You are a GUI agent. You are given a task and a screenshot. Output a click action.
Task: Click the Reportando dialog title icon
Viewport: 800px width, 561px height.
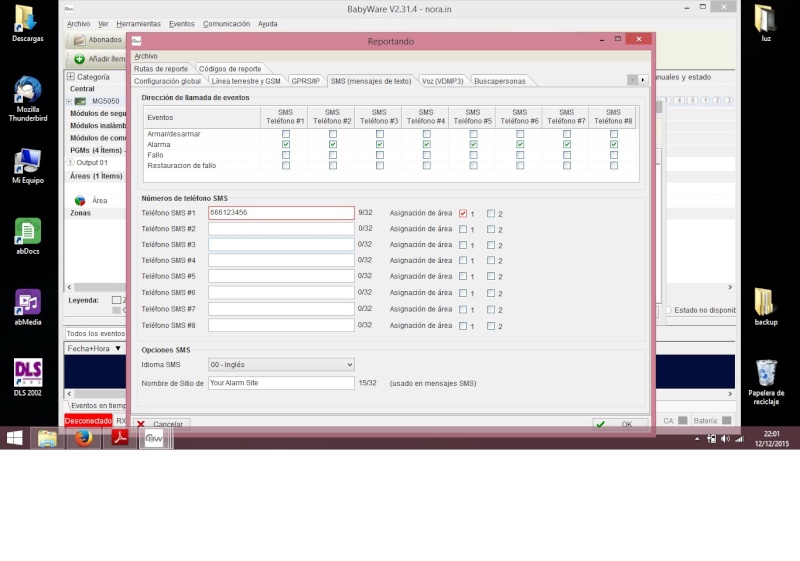(136, 41)
